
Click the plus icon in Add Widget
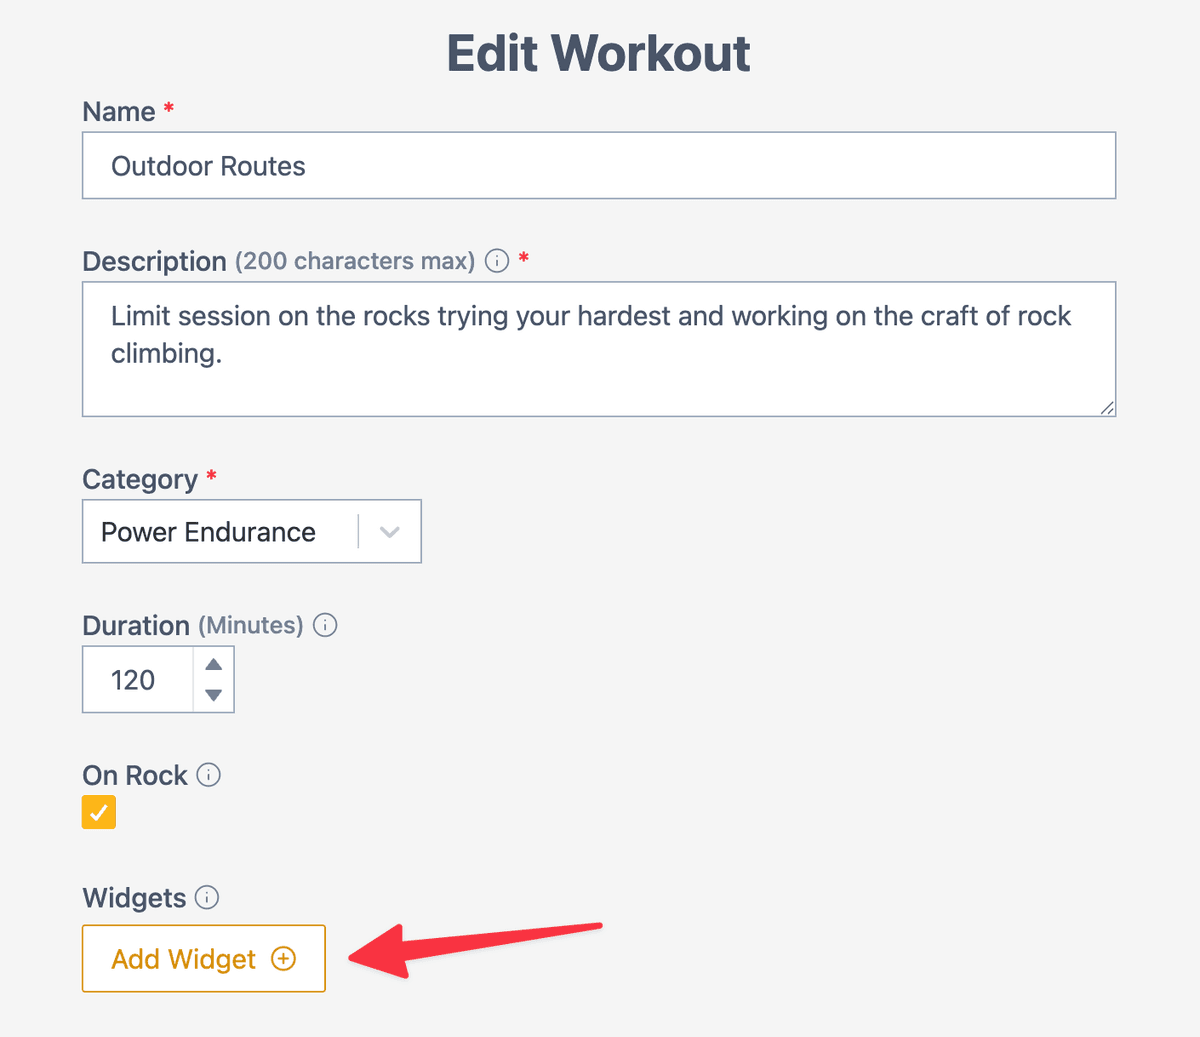pyautogui.click(x=284, y=959)
